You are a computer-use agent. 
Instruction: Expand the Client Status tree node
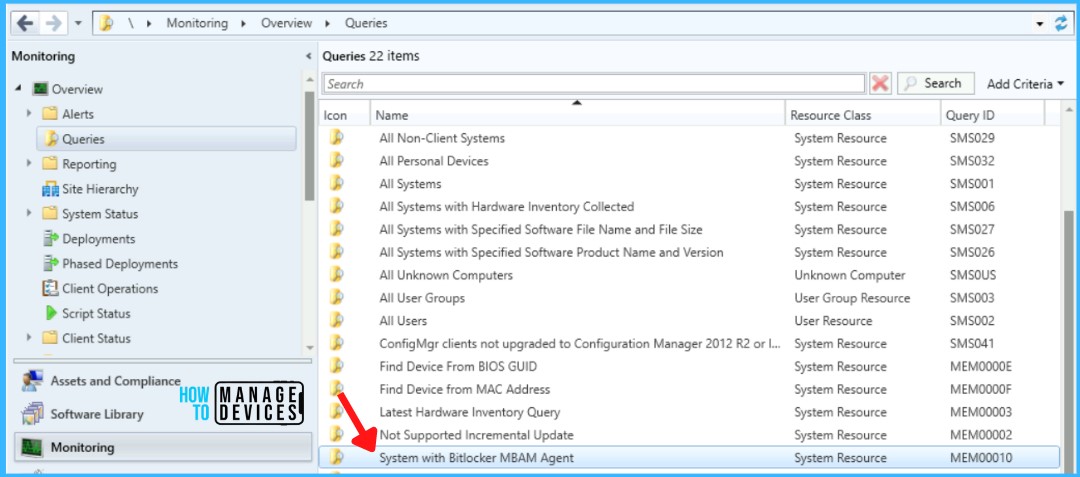pyautogui.click(x=29, y=337)
